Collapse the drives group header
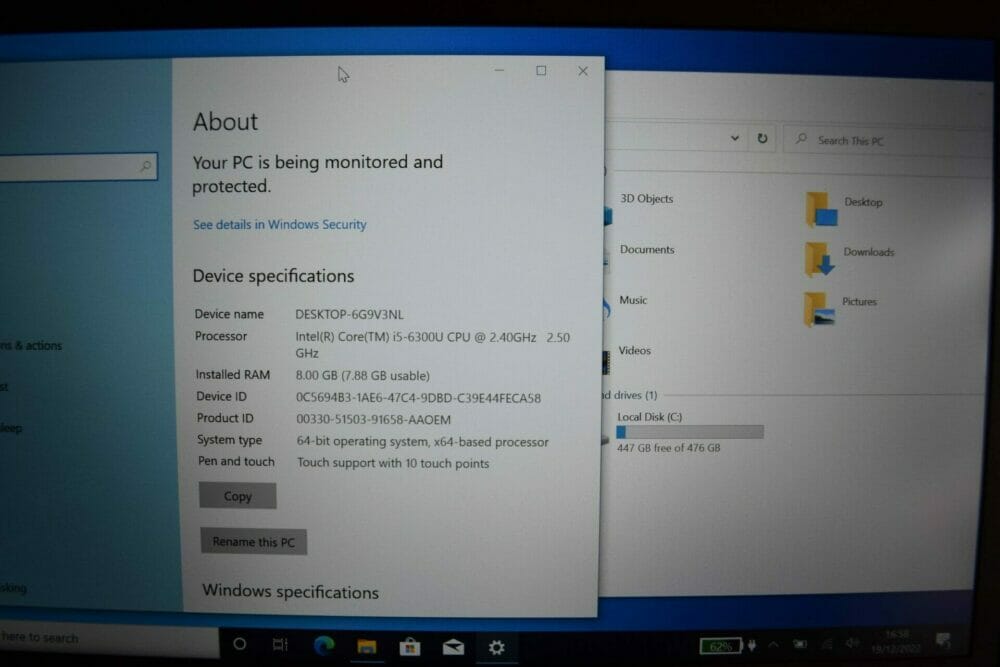This screenshot has height=667, width=1000. 629,395
